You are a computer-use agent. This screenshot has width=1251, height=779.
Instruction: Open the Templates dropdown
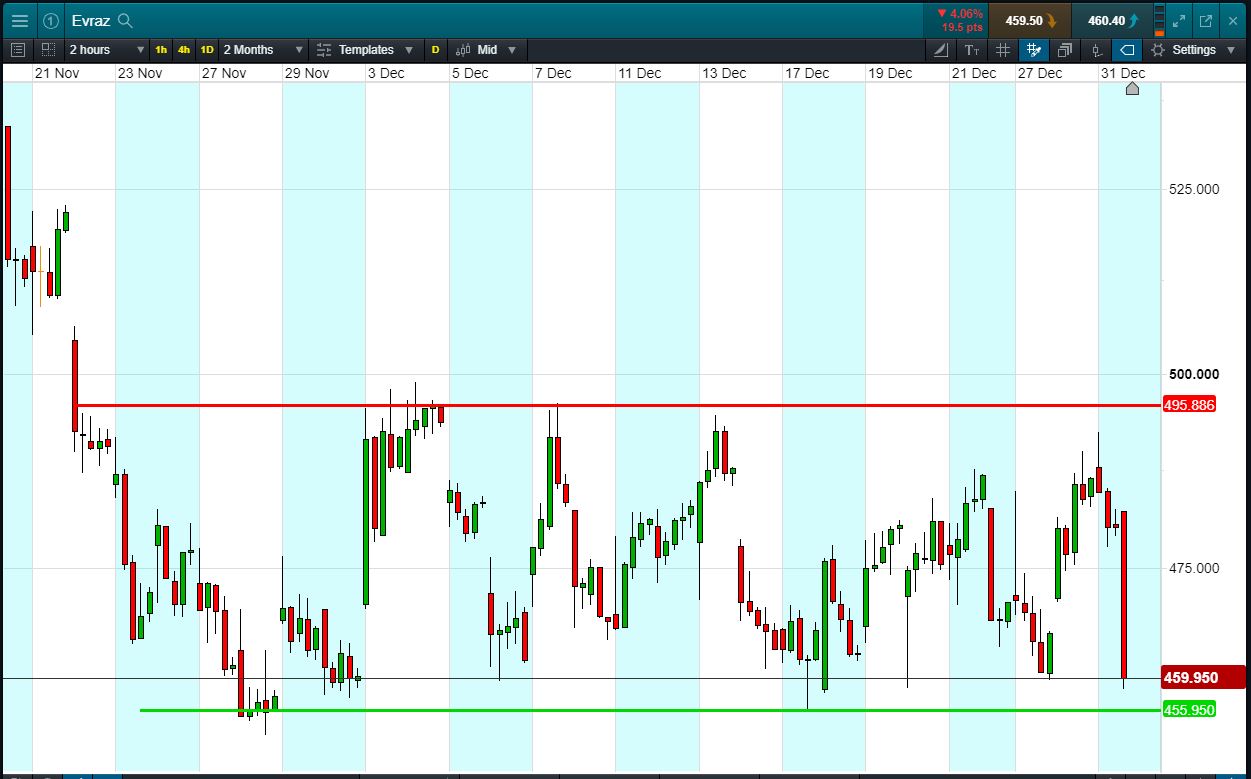tap(364, 49)
